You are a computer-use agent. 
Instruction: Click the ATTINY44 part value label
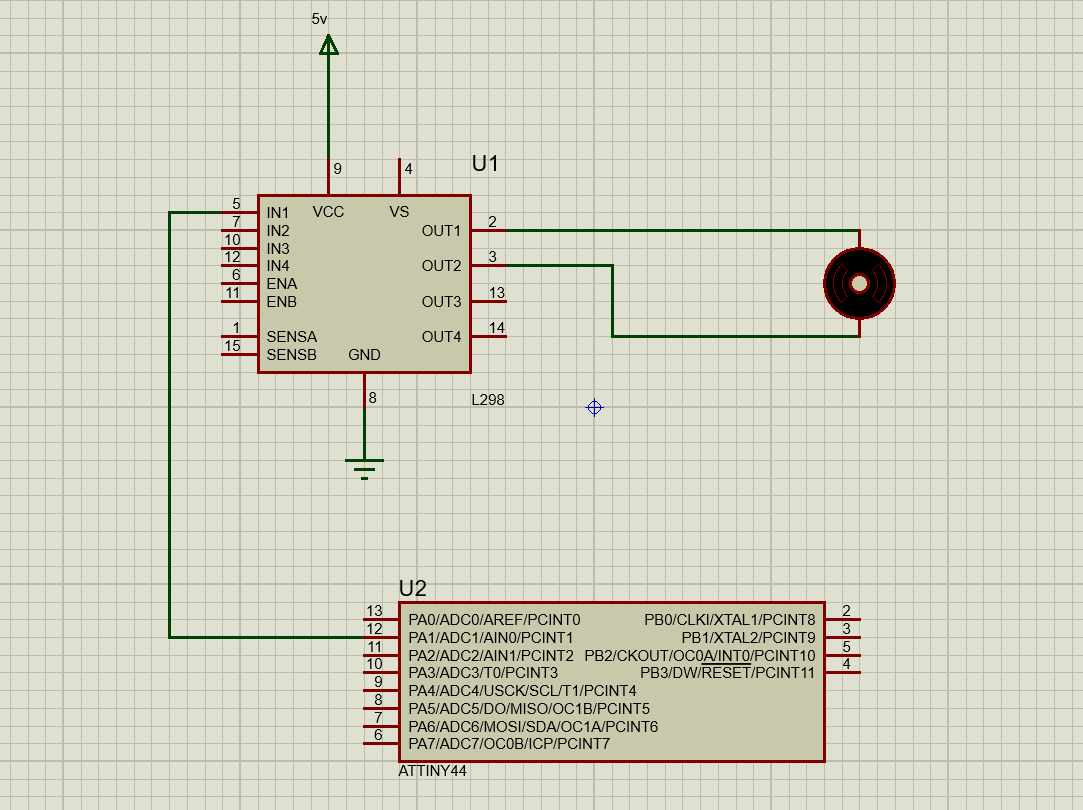pyautogui.click(x=432, y=771)
